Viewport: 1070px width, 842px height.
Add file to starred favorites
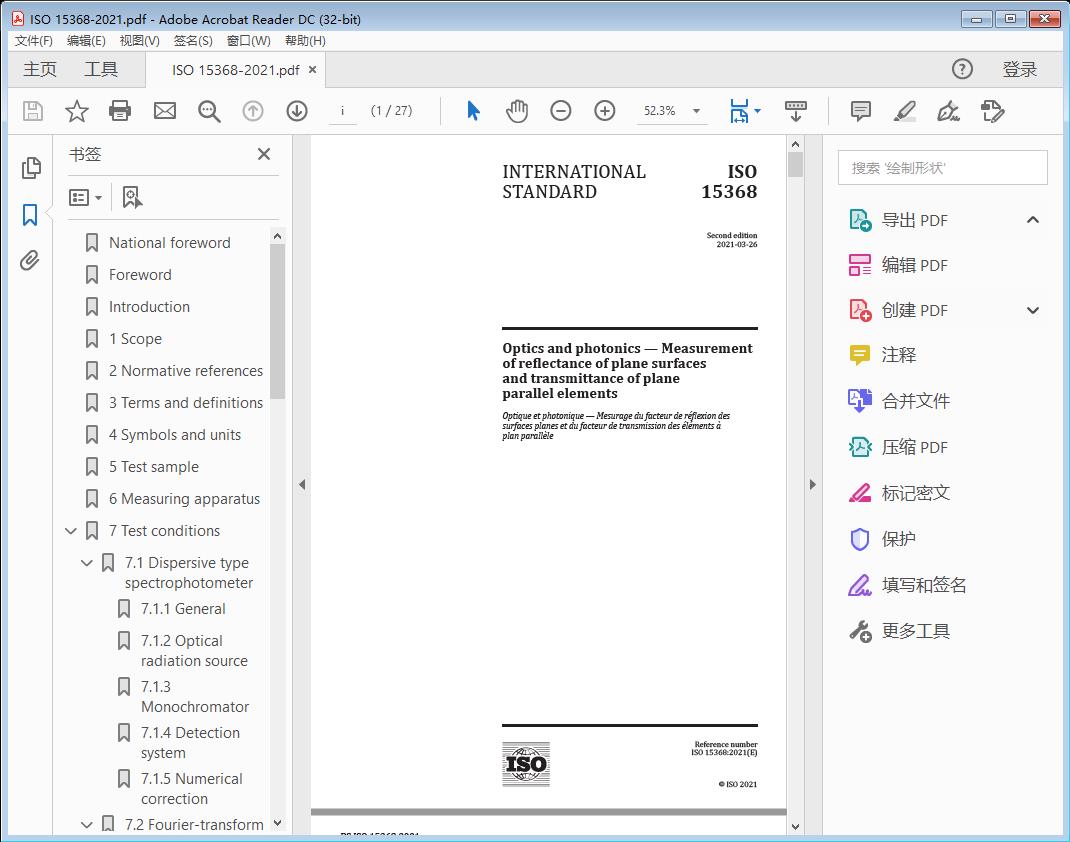pos(76,111)
